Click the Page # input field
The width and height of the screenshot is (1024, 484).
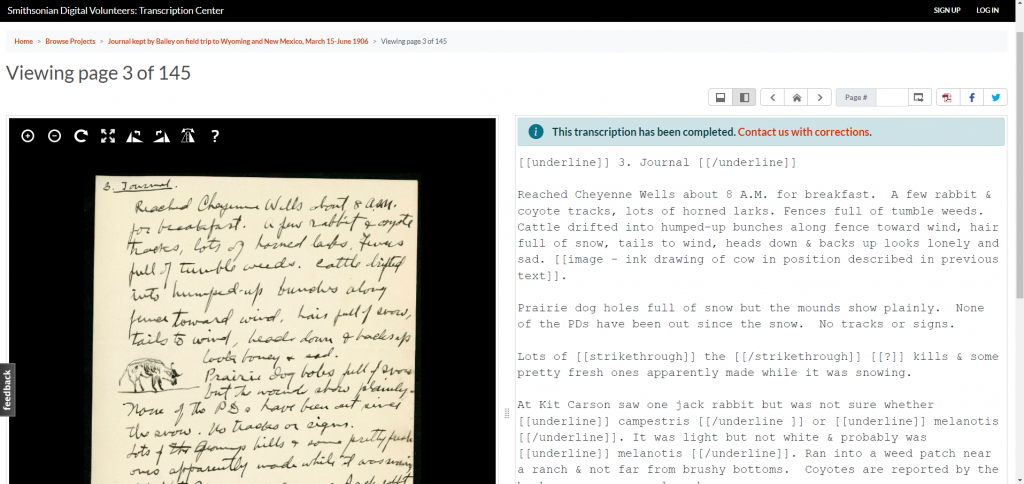(x=891, y=97)
